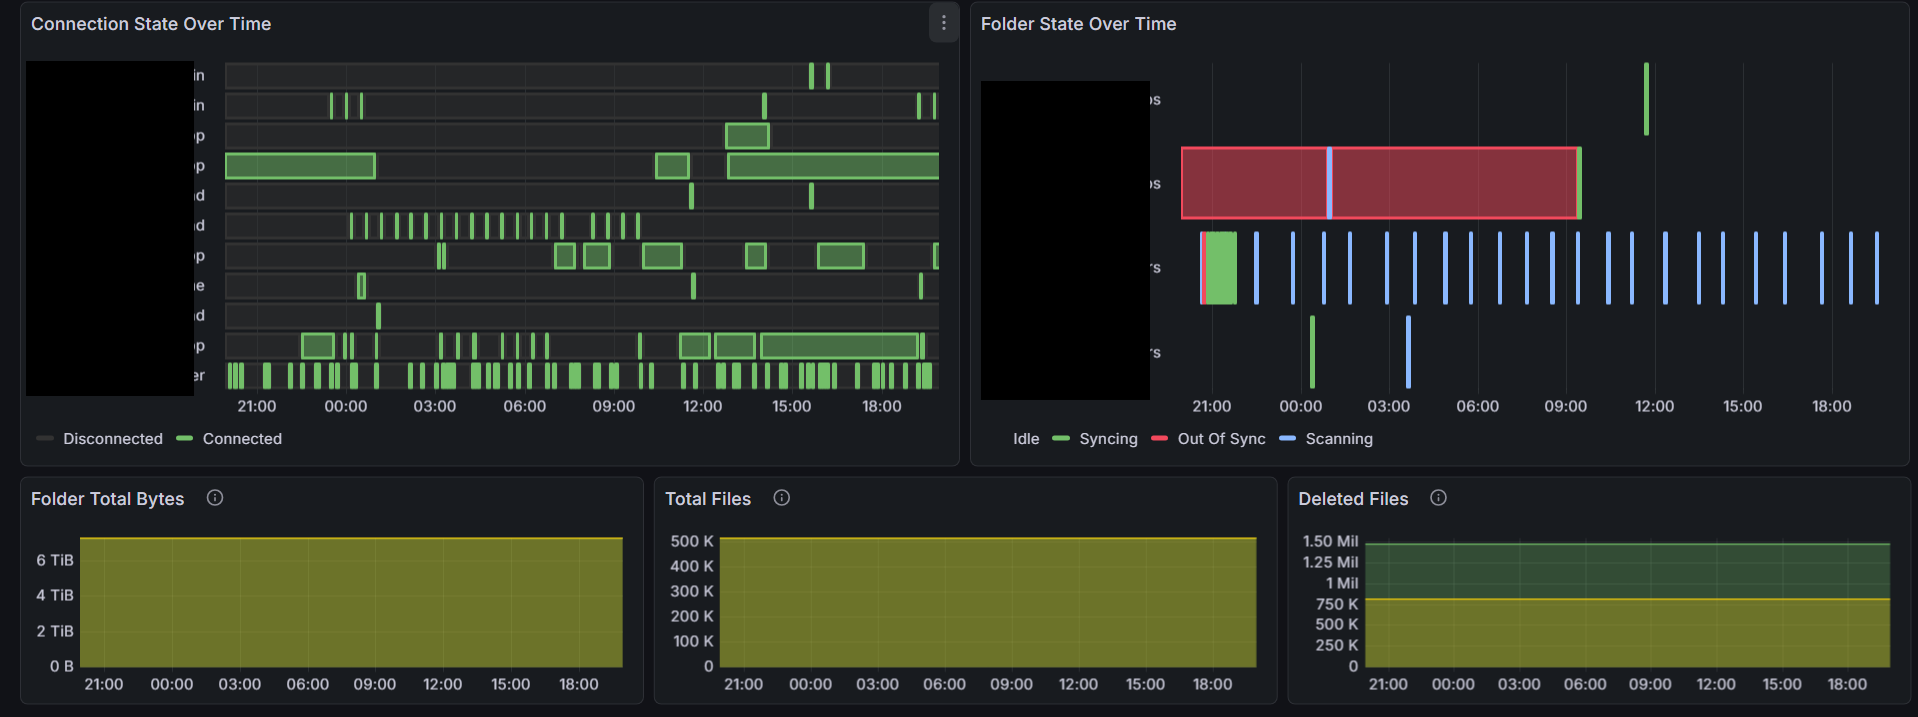Expand the Folder State Over Time title menu
1918x717 pixels.
click(x=1078, y=24)
